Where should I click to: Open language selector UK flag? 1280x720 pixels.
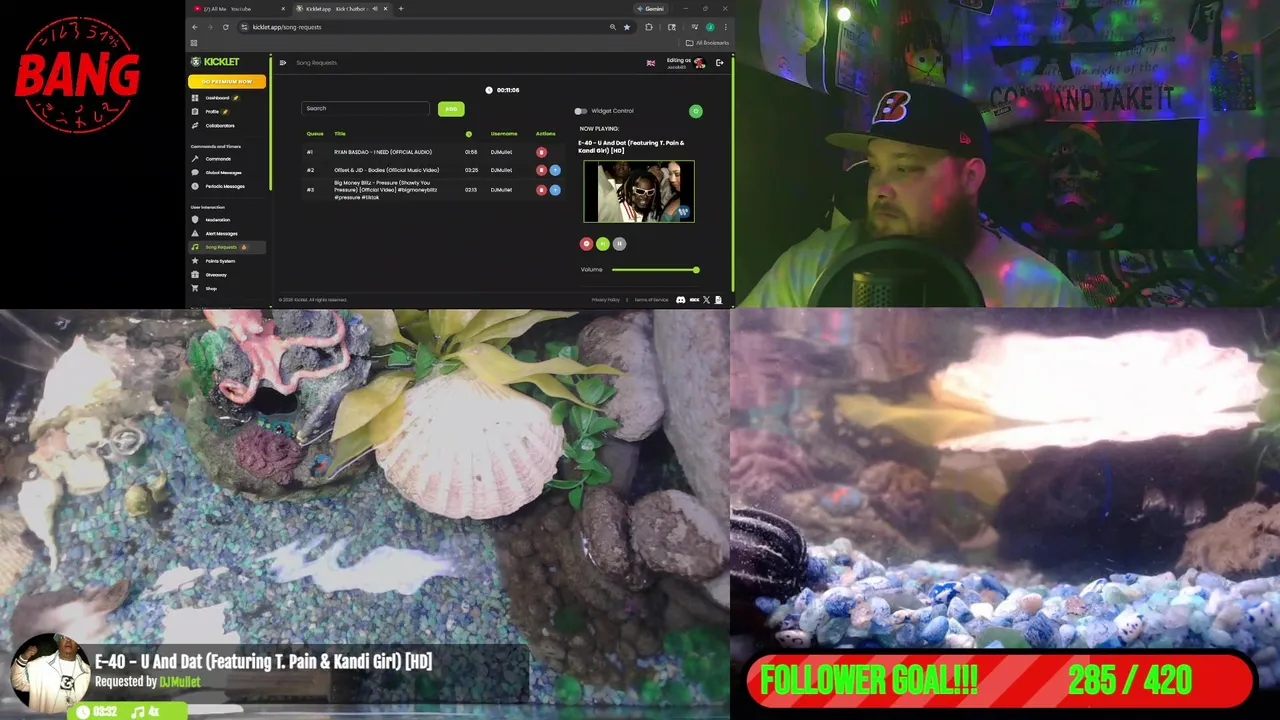tap(651, 63)
